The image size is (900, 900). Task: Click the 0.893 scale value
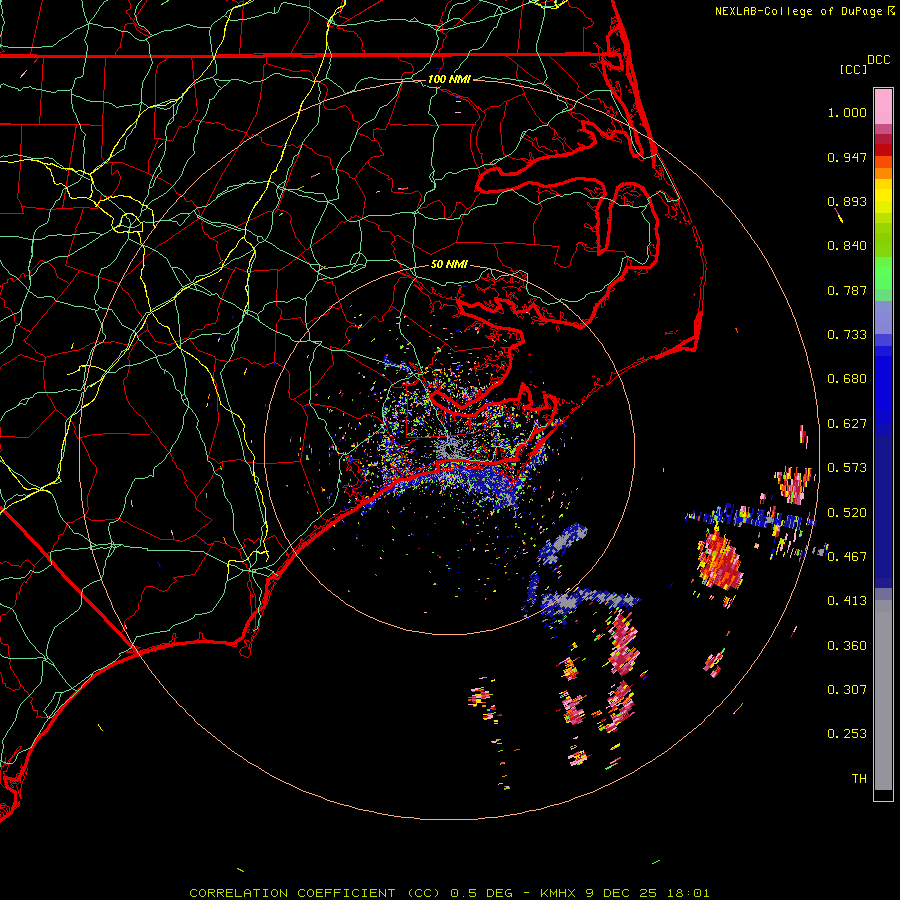click(847, 201)
